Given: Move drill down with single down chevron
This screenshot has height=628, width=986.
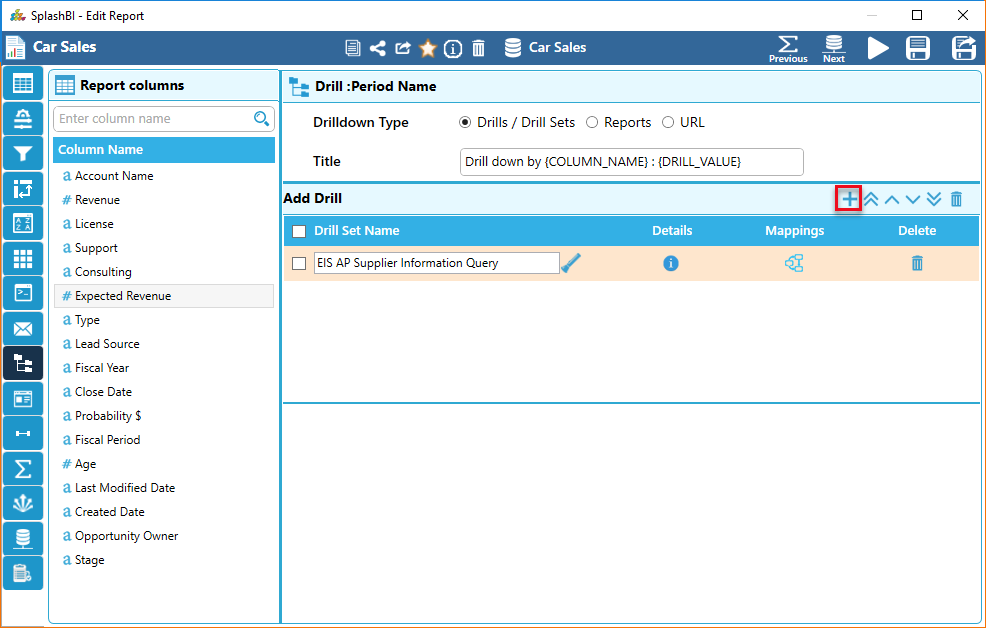Looking at the screenshot, I should pos(913,199).
